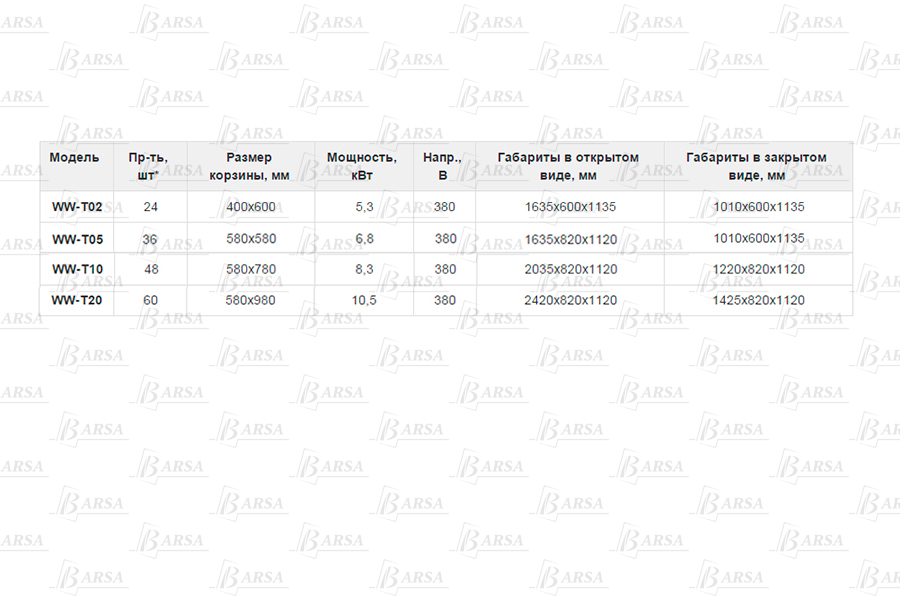Select the 5,3 kW power value
Image resolution: width=900 pixels, height=600 pixels.
363,207
